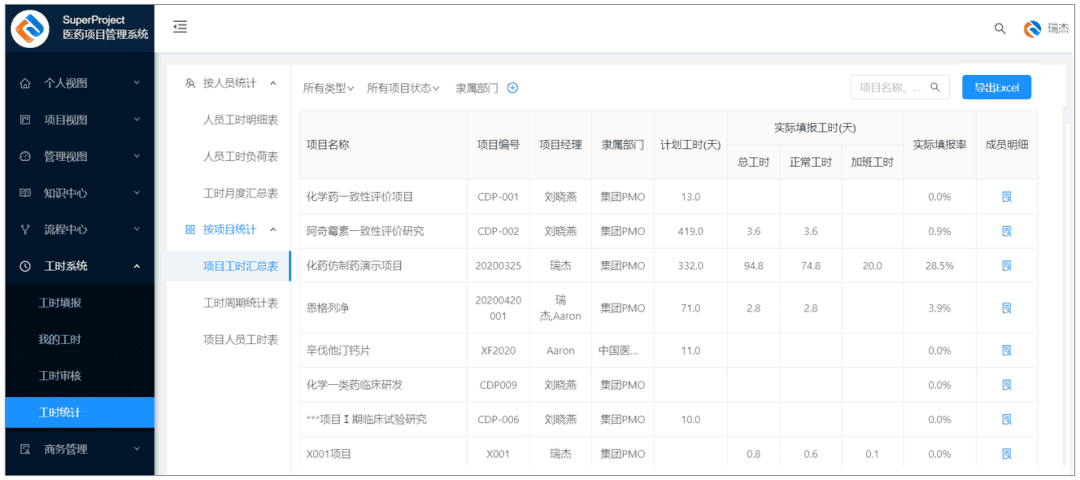Open member details for 恩格列净
This screenshot has width=1080, height=480.
coord(1006,308)
